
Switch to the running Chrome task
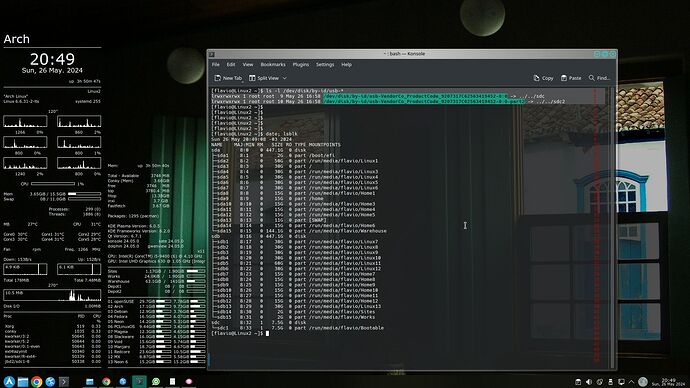pyautogui.click(x=106, y=381)
